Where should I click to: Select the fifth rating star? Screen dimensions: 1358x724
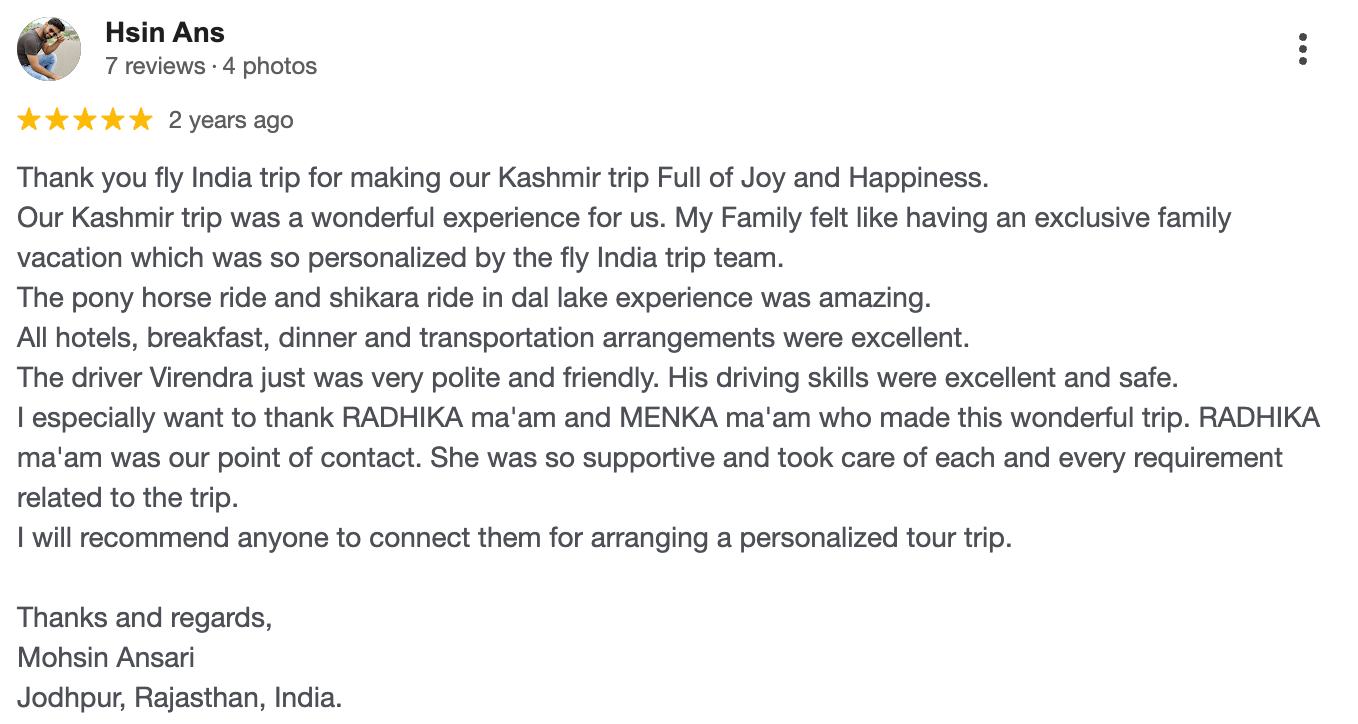[x=141, y=121]
